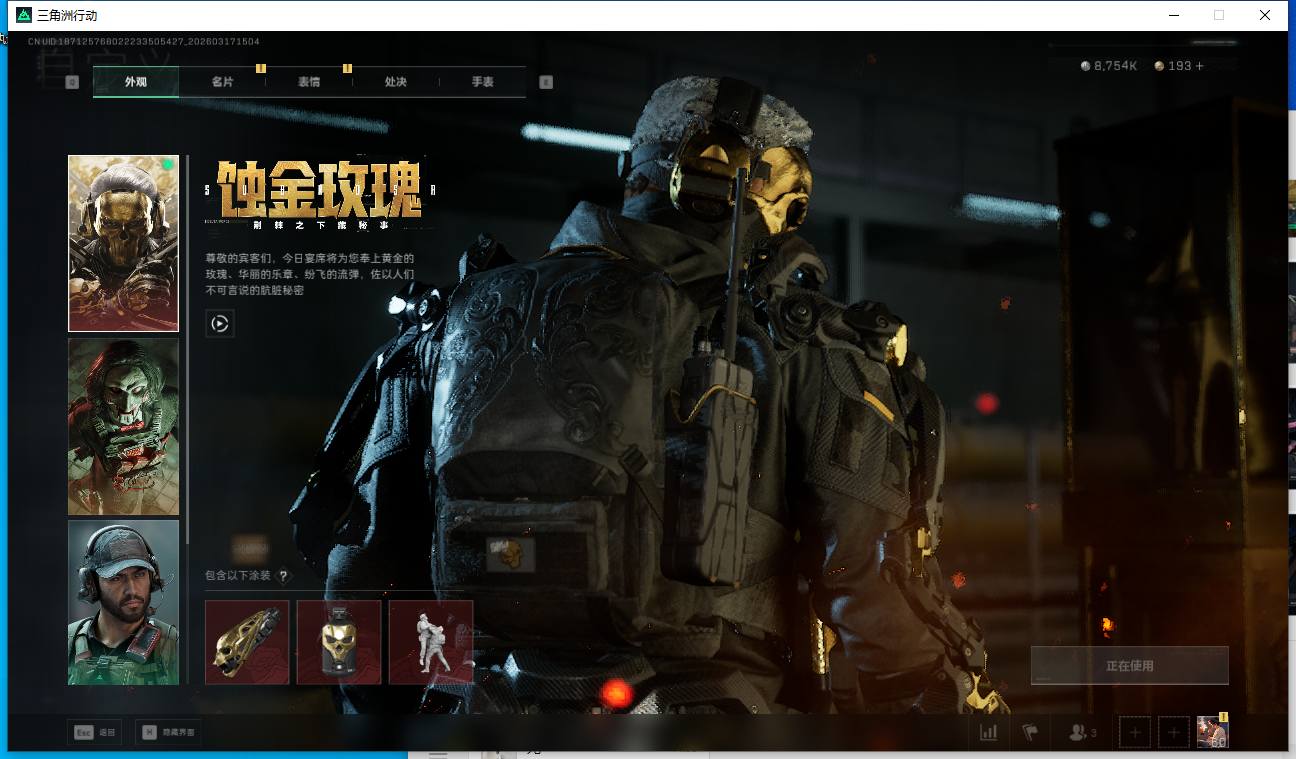Select the green jester mask skin thumbnail
Viewport: 1296px width, 759px height.
pos(123,426)
